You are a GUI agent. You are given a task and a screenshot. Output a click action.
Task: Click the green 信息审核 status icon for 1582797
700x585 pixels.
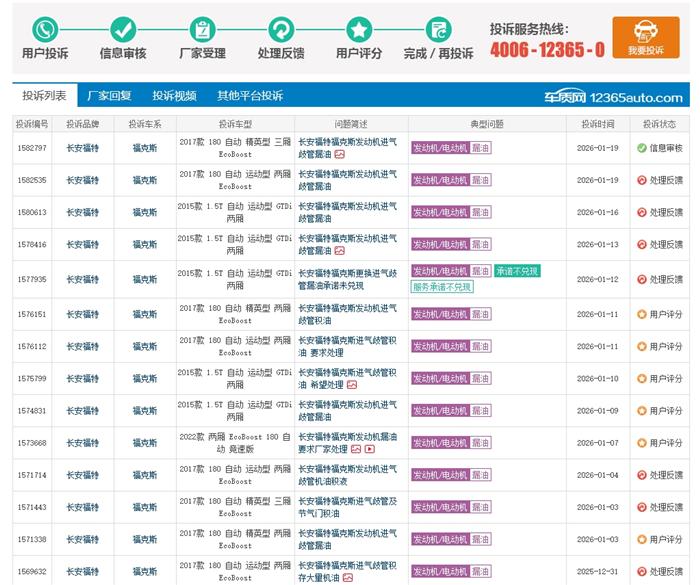[641, 148]
